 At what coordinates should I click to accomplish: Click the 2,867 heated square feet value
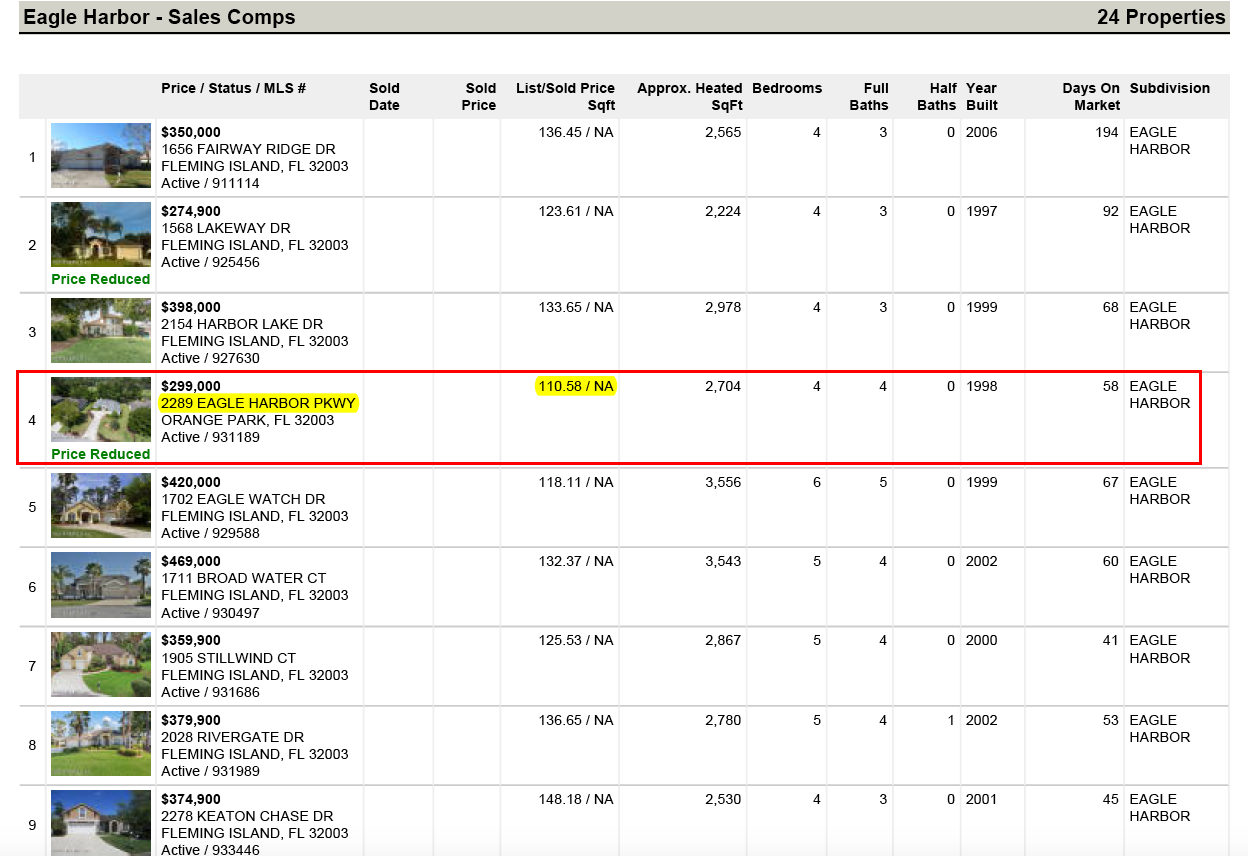click(x=723, y=640)
